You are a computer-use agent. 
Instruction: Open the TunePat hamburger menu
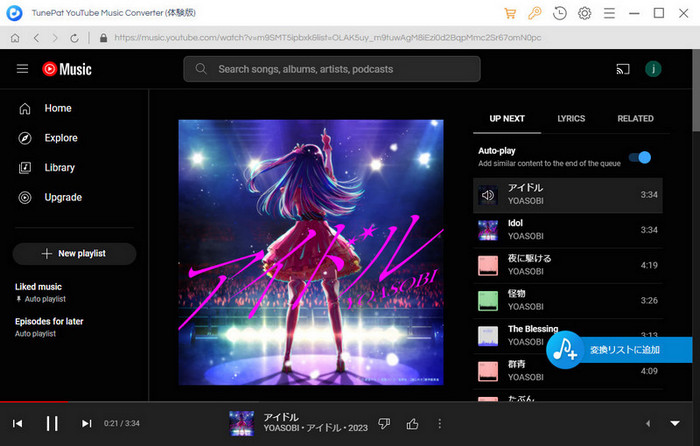pyautogui.click(x=609, y=13)
